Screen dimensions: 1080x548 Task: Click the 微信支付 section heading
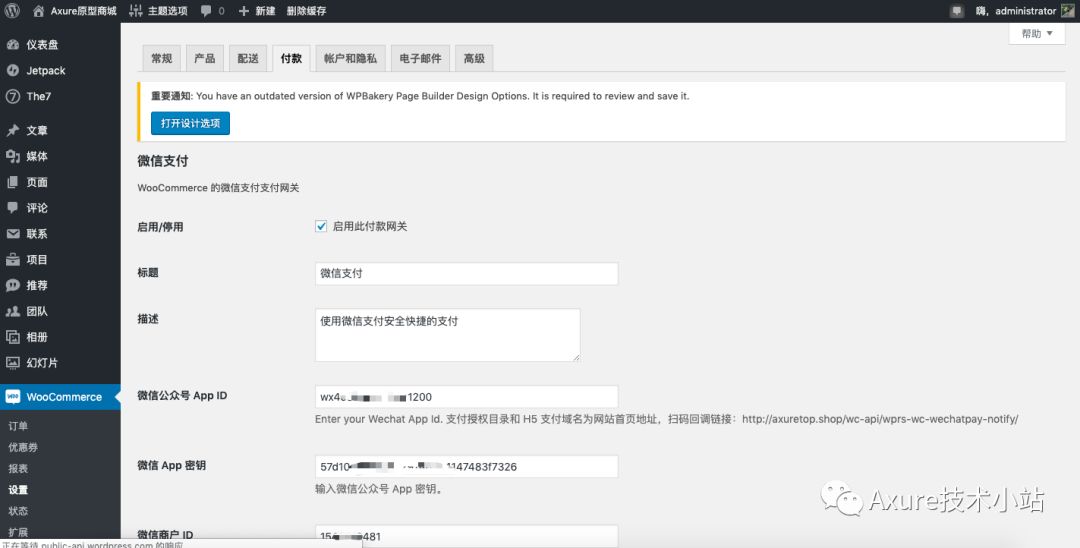point(163,161)
